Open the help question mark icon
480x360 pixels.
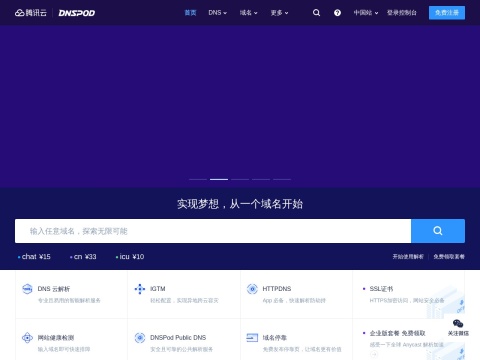(x=337, y=13)
